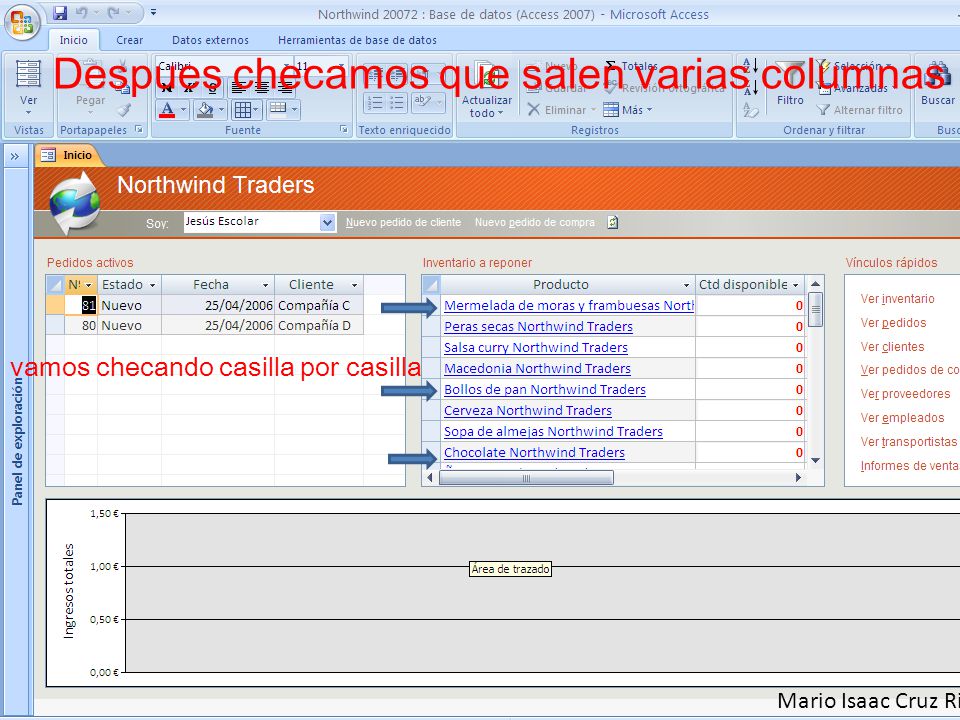This screenshot has height=720, width=960.
Task: Open Herramientas de base de datos tab
Action: (x=357, y=40)
